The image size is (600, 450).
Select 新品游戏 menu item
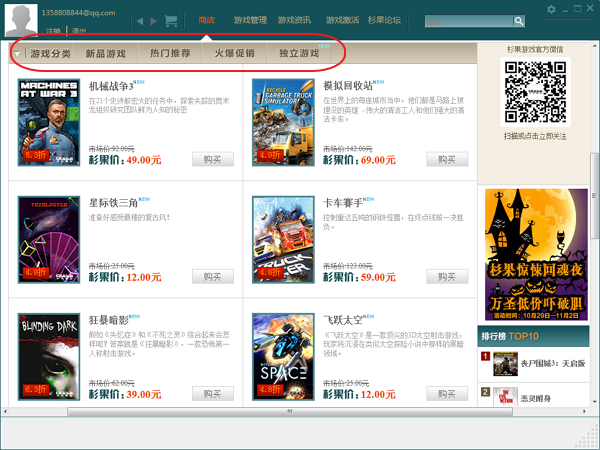click(x=106, y=54)
